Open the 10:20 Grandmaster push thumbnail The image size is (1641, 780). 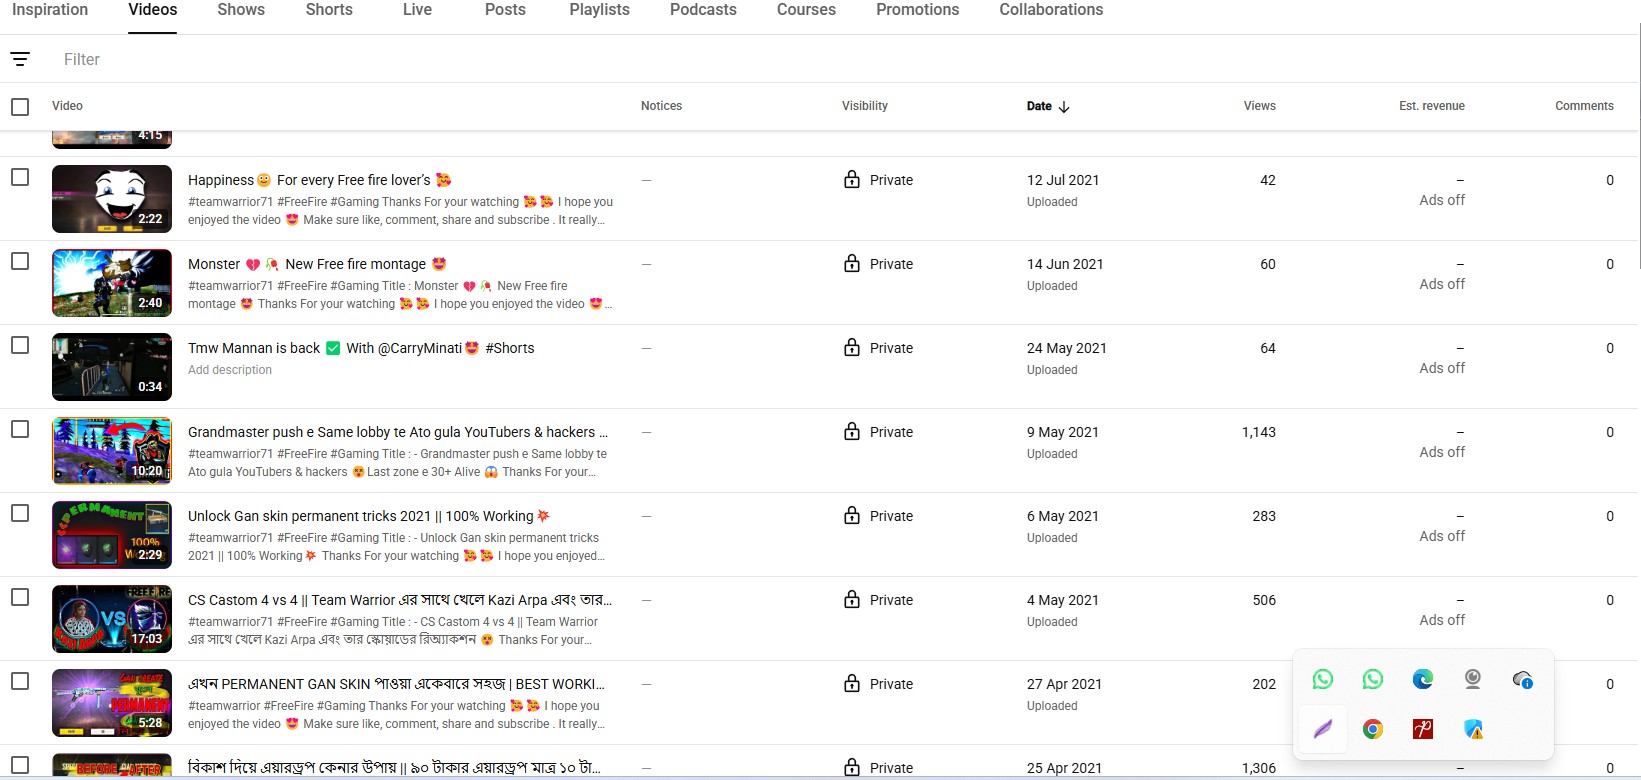click(x=112, y=450)
